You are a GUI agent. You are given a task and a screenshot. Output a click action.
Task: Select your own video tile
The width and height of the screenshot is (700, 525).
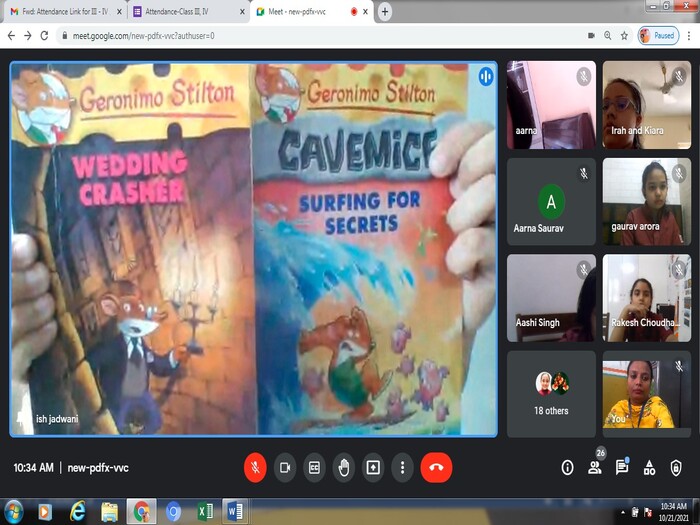[647, 394]
